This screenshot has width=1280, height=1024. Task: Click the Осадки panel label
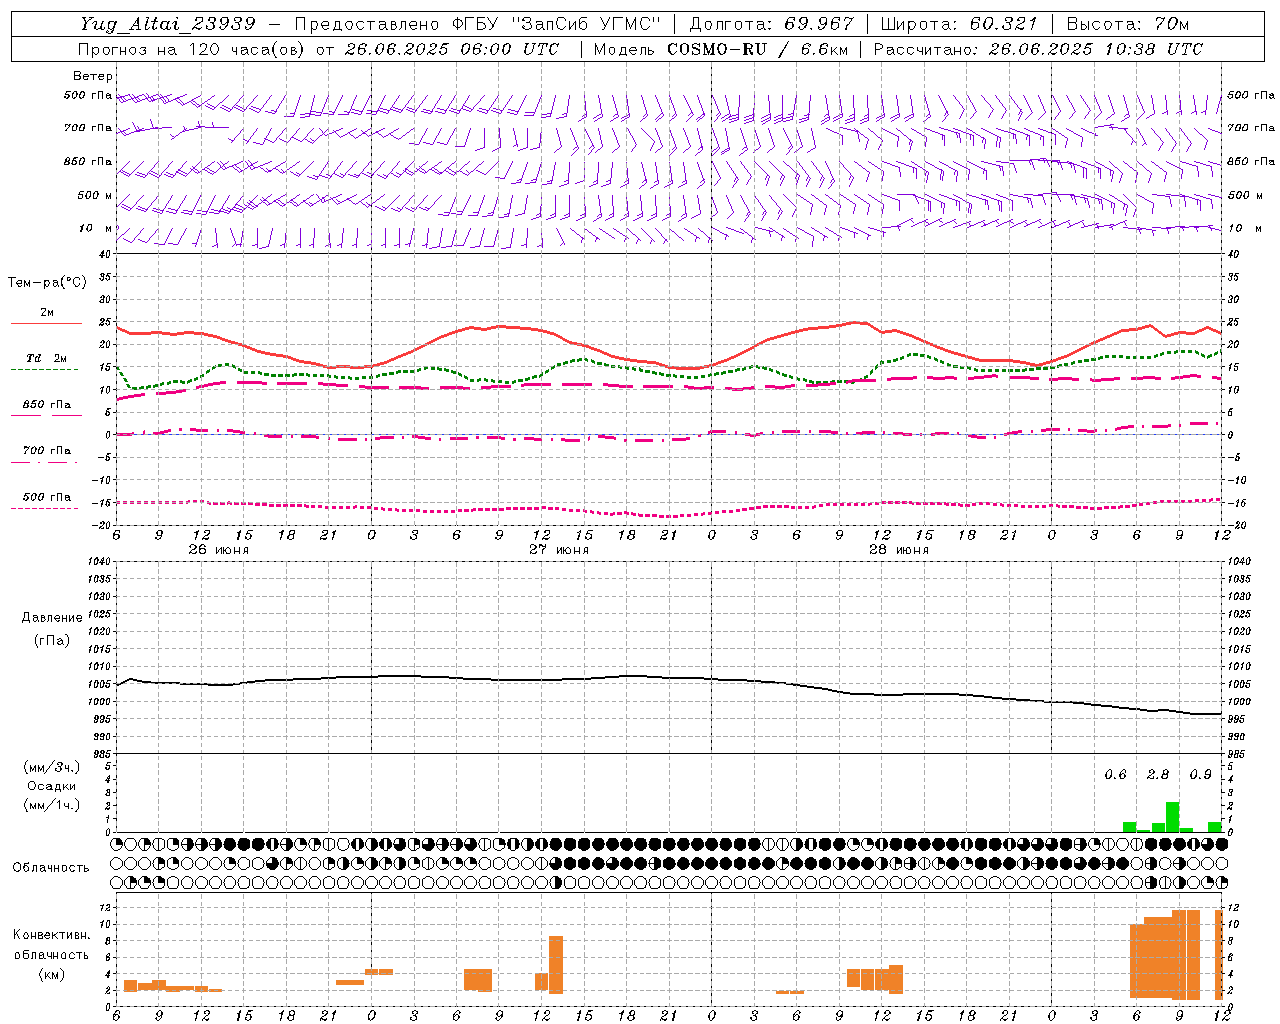tap(52, 786)
